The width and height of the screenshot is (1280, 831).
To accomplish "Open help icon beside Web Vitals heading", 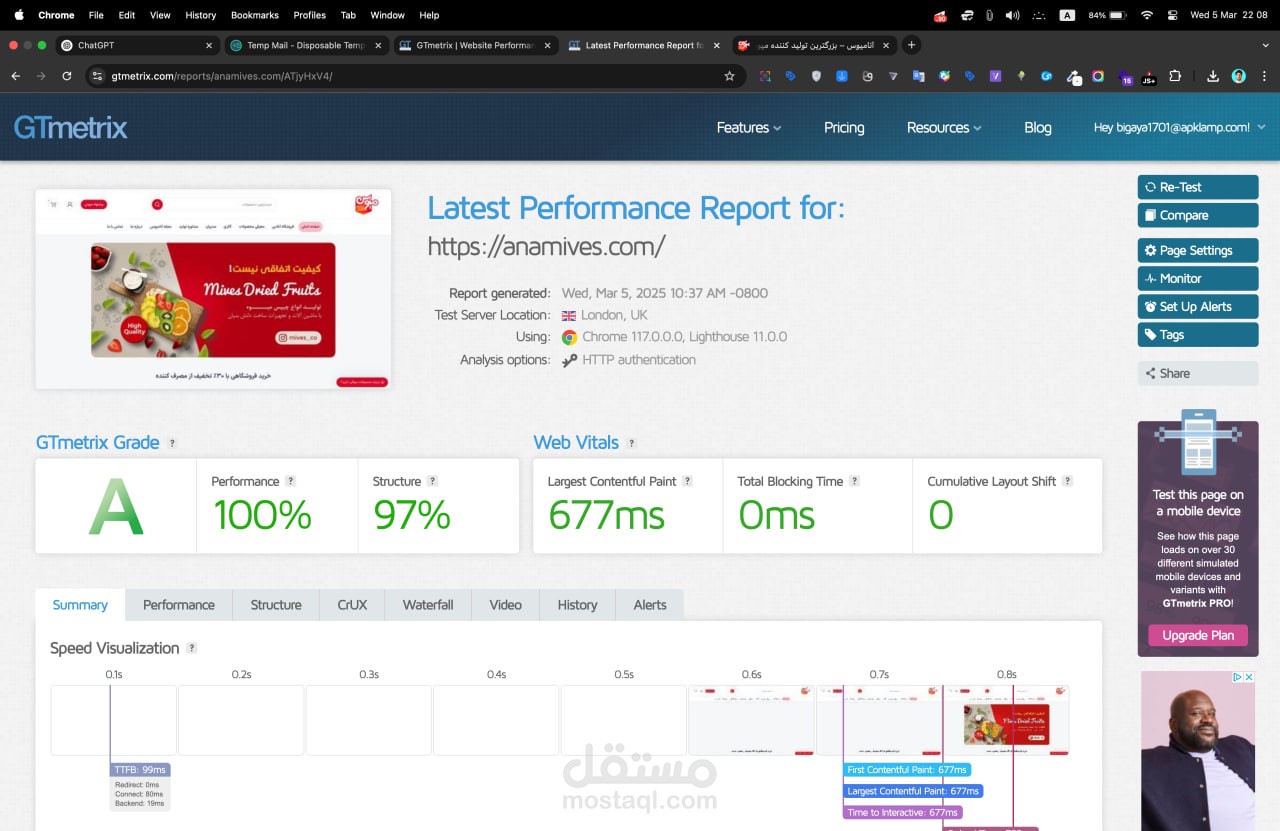I will 631,443.
